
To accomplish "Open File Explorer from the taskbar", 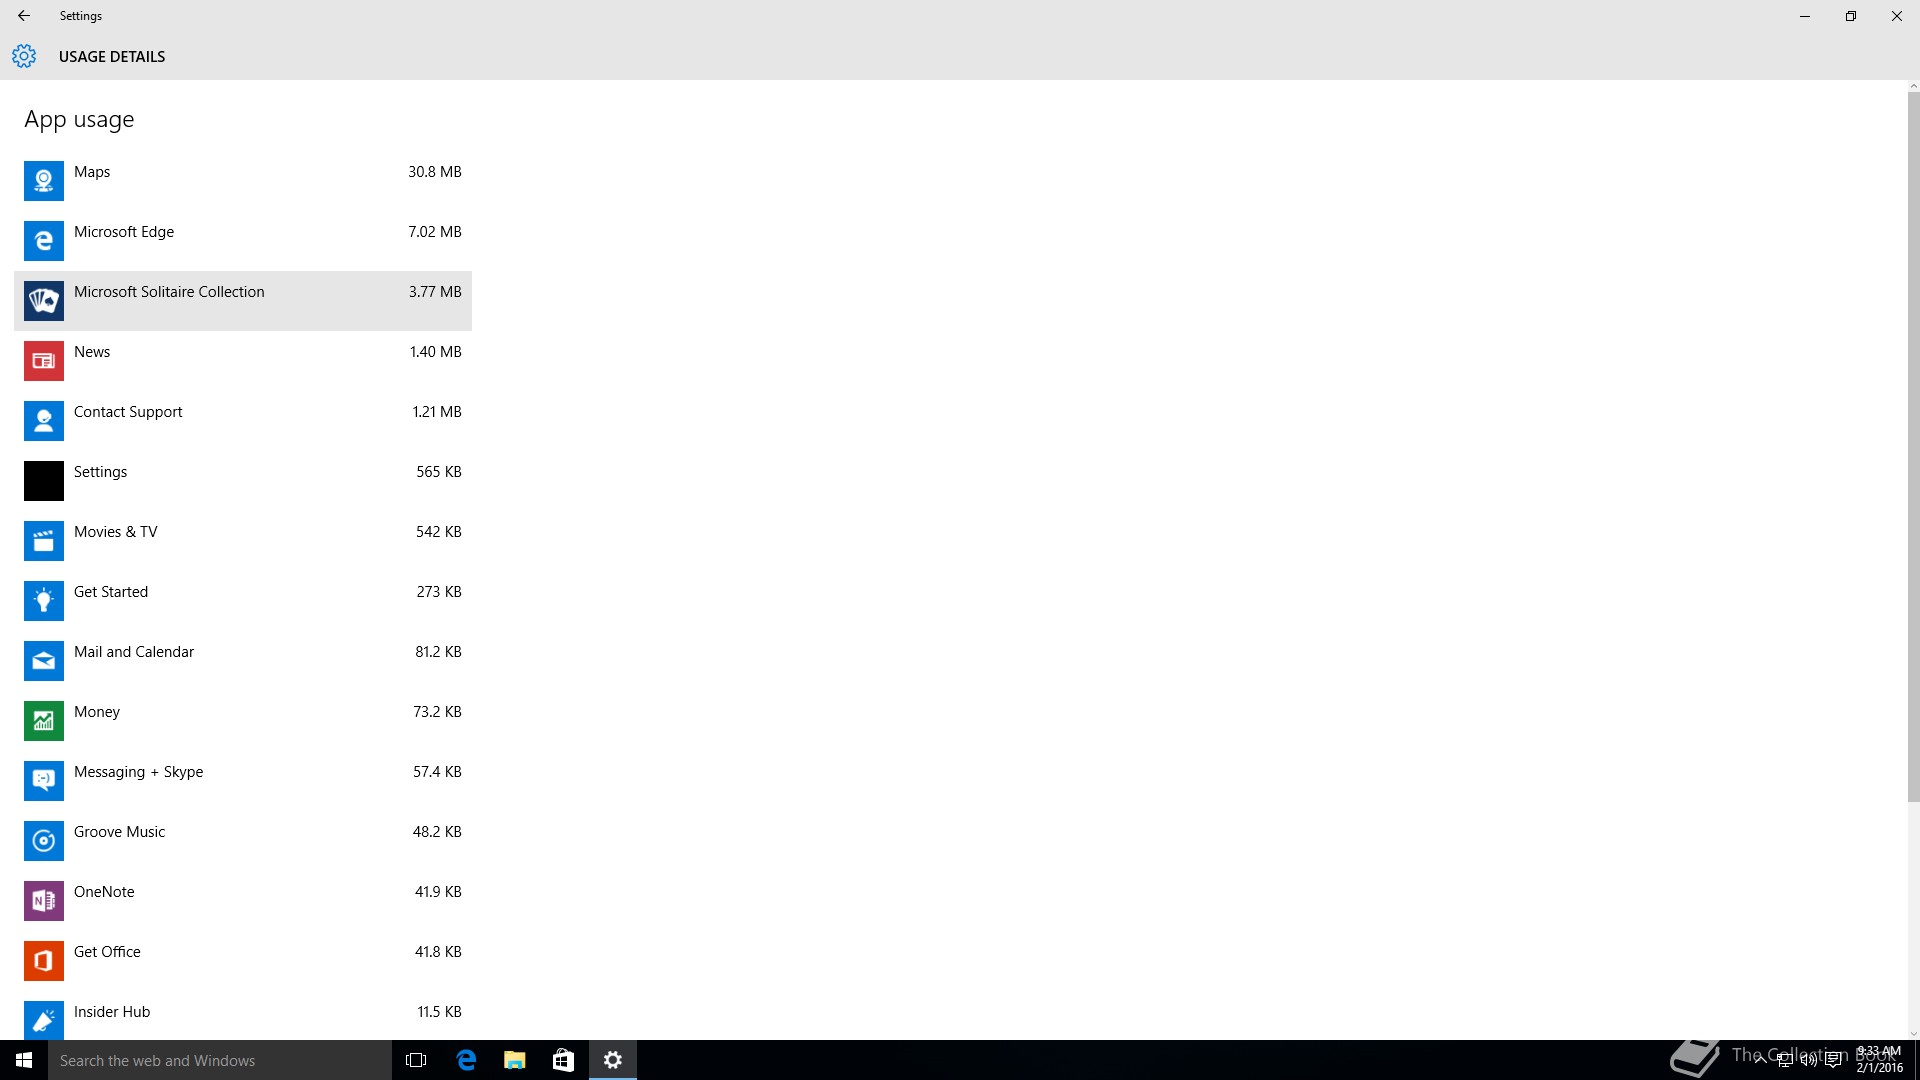I will click(515, 1060).
